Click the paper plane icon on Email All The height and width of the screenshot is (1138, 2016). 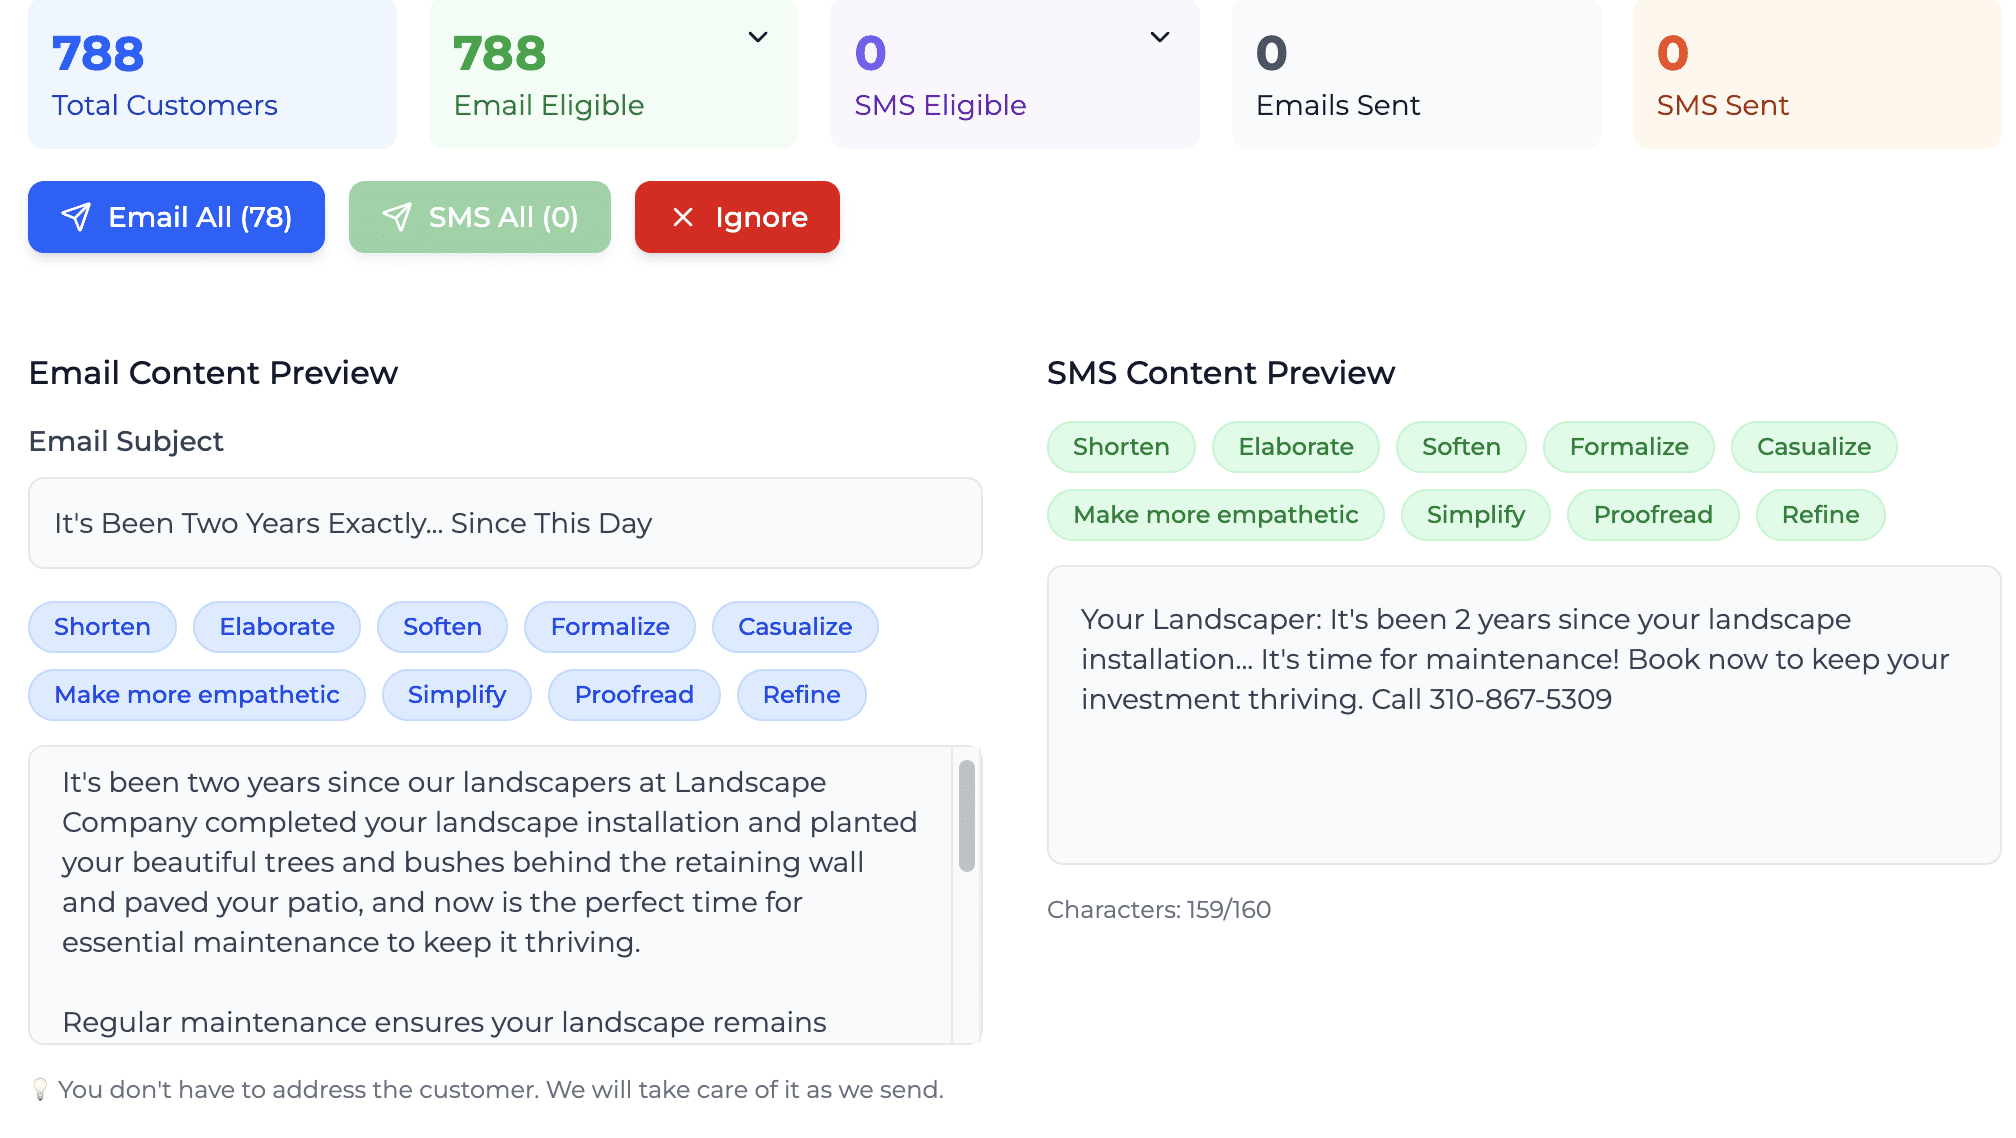tap(77, 216)
